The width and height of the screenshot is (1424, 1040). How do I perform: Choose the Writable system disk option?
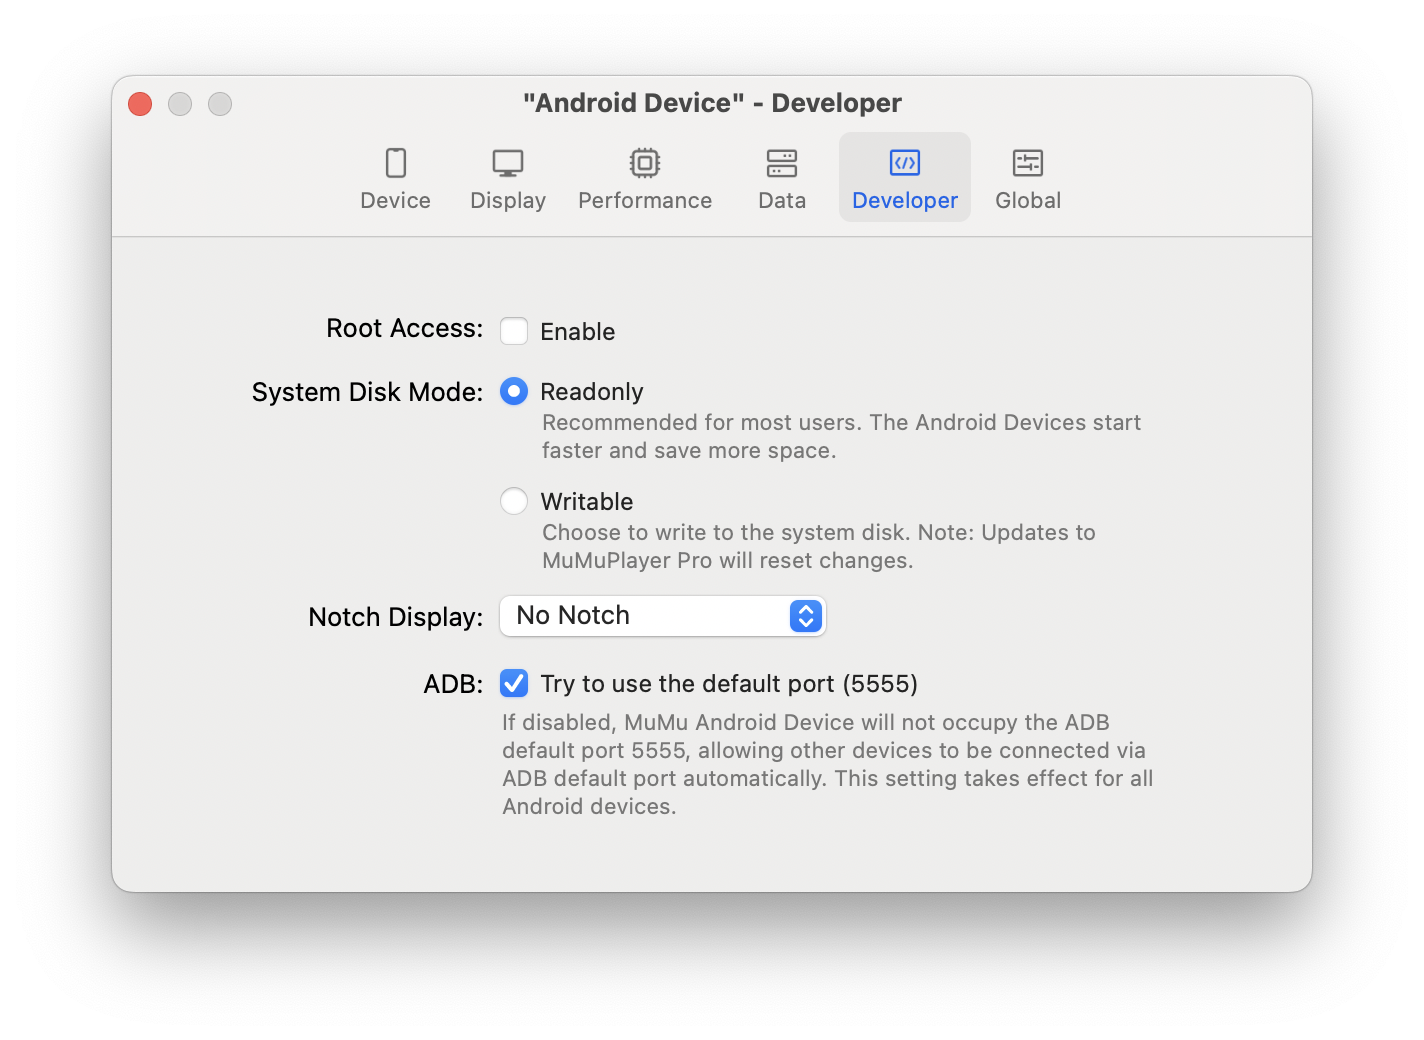514,501
